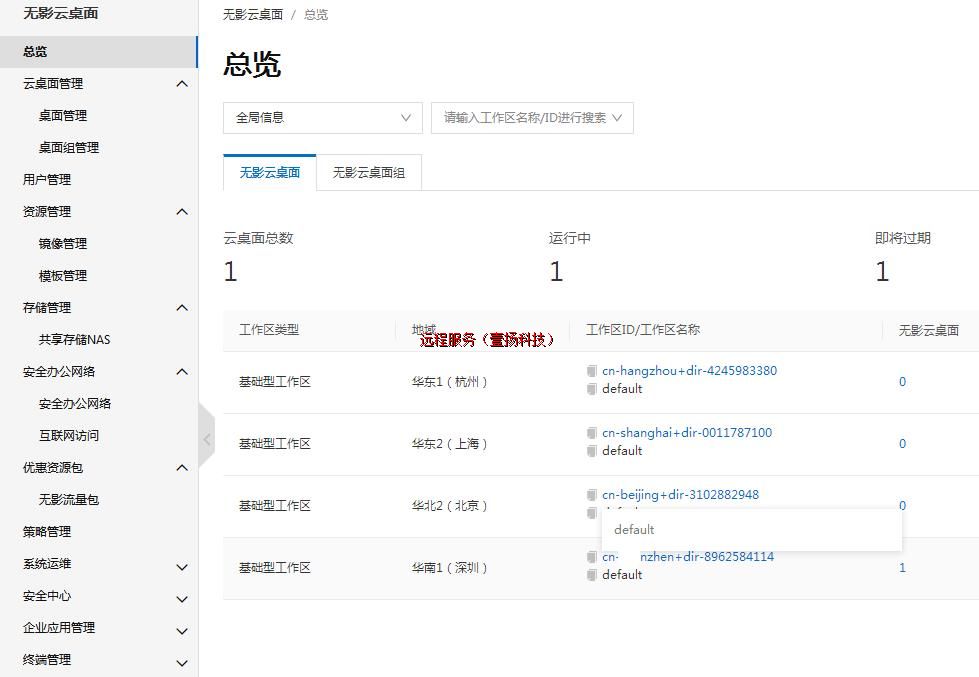Click copy icon beside cn-shanghai workspace ID
Screen dimensions: 979x677
coord(592,433)
